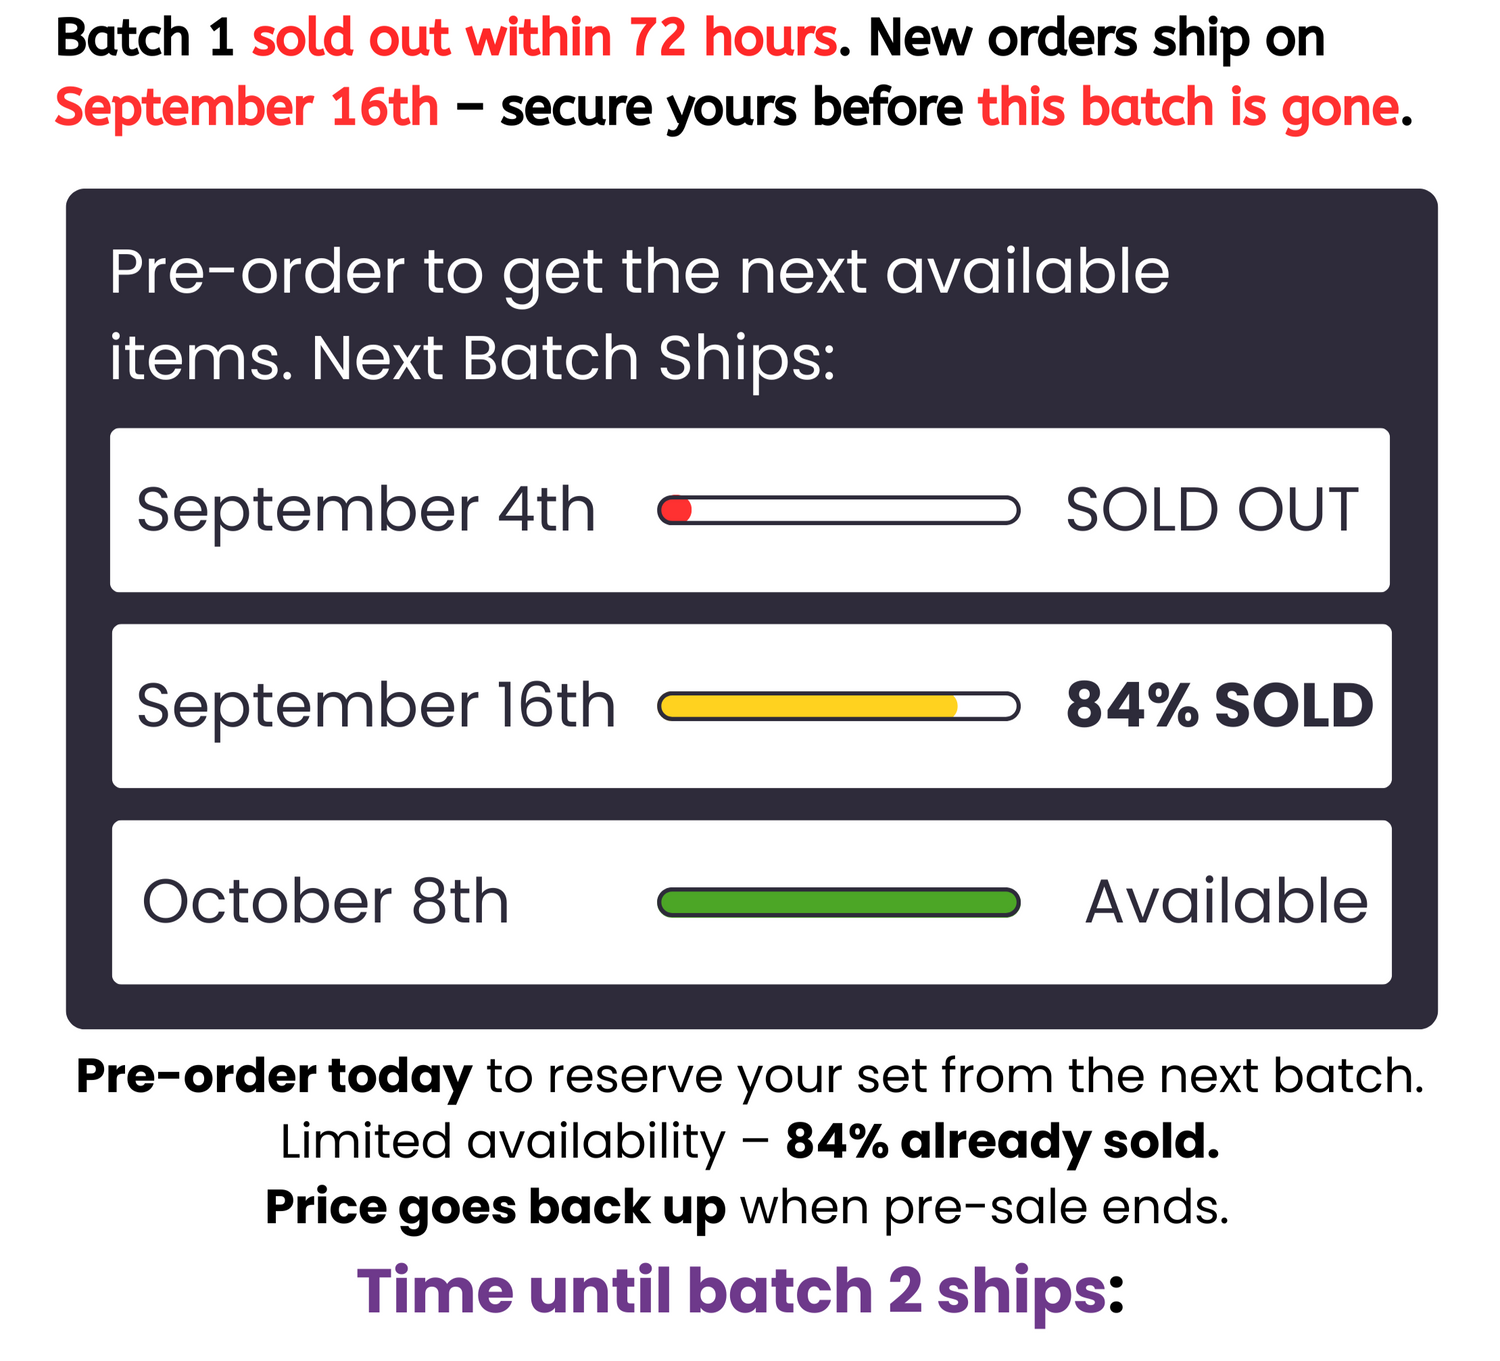The height and width of the screenshot is (1361, 1500).
Task: Select the October 8th batch row
Action: coord(751,902)
